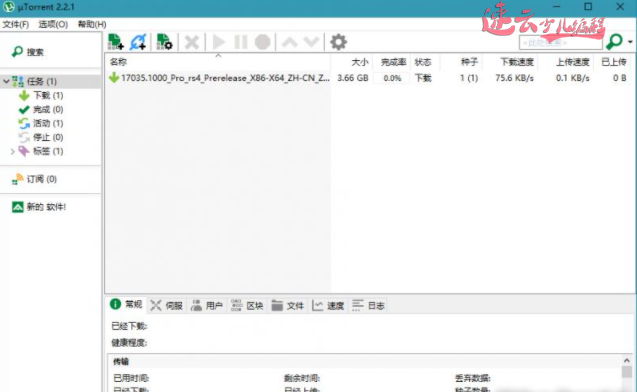The height and width of the screenshot is (392, 637).
Task: Click 新的 软件! sidebar item
Action: point(46,207)
